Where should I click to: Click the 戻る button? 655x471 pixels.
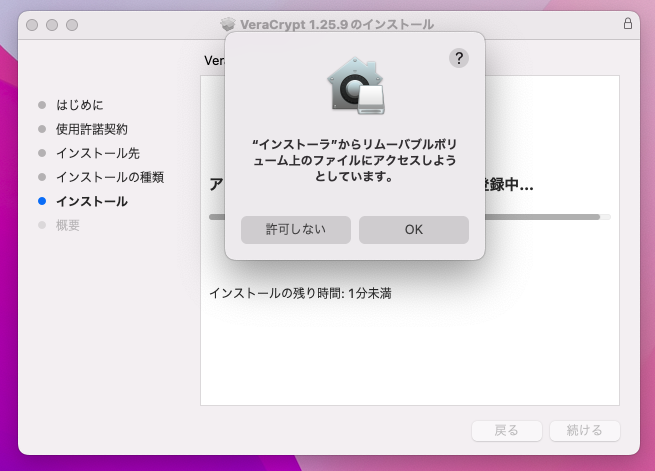point(507,431)
